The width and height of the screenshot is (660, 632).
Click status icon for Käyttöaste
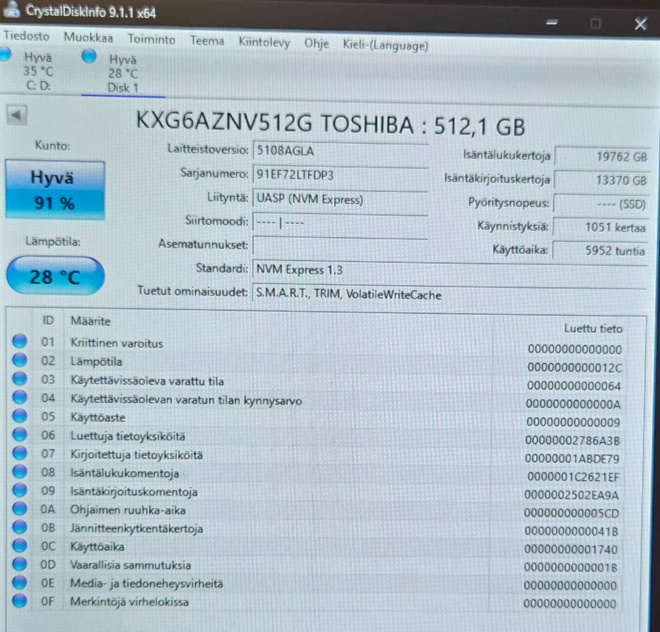pos(19,416)
